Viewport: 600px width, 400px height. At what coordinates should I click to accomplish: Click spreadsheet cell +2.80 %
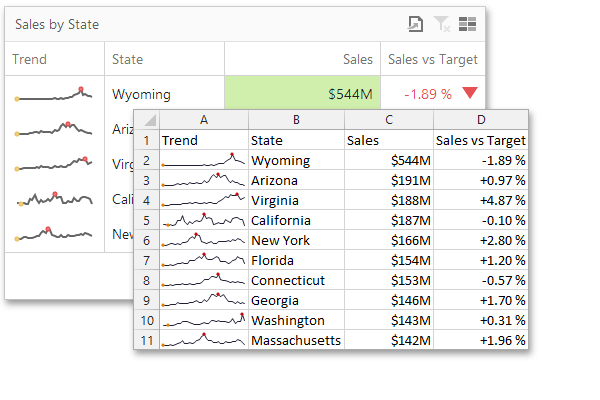tap(481, 240)
